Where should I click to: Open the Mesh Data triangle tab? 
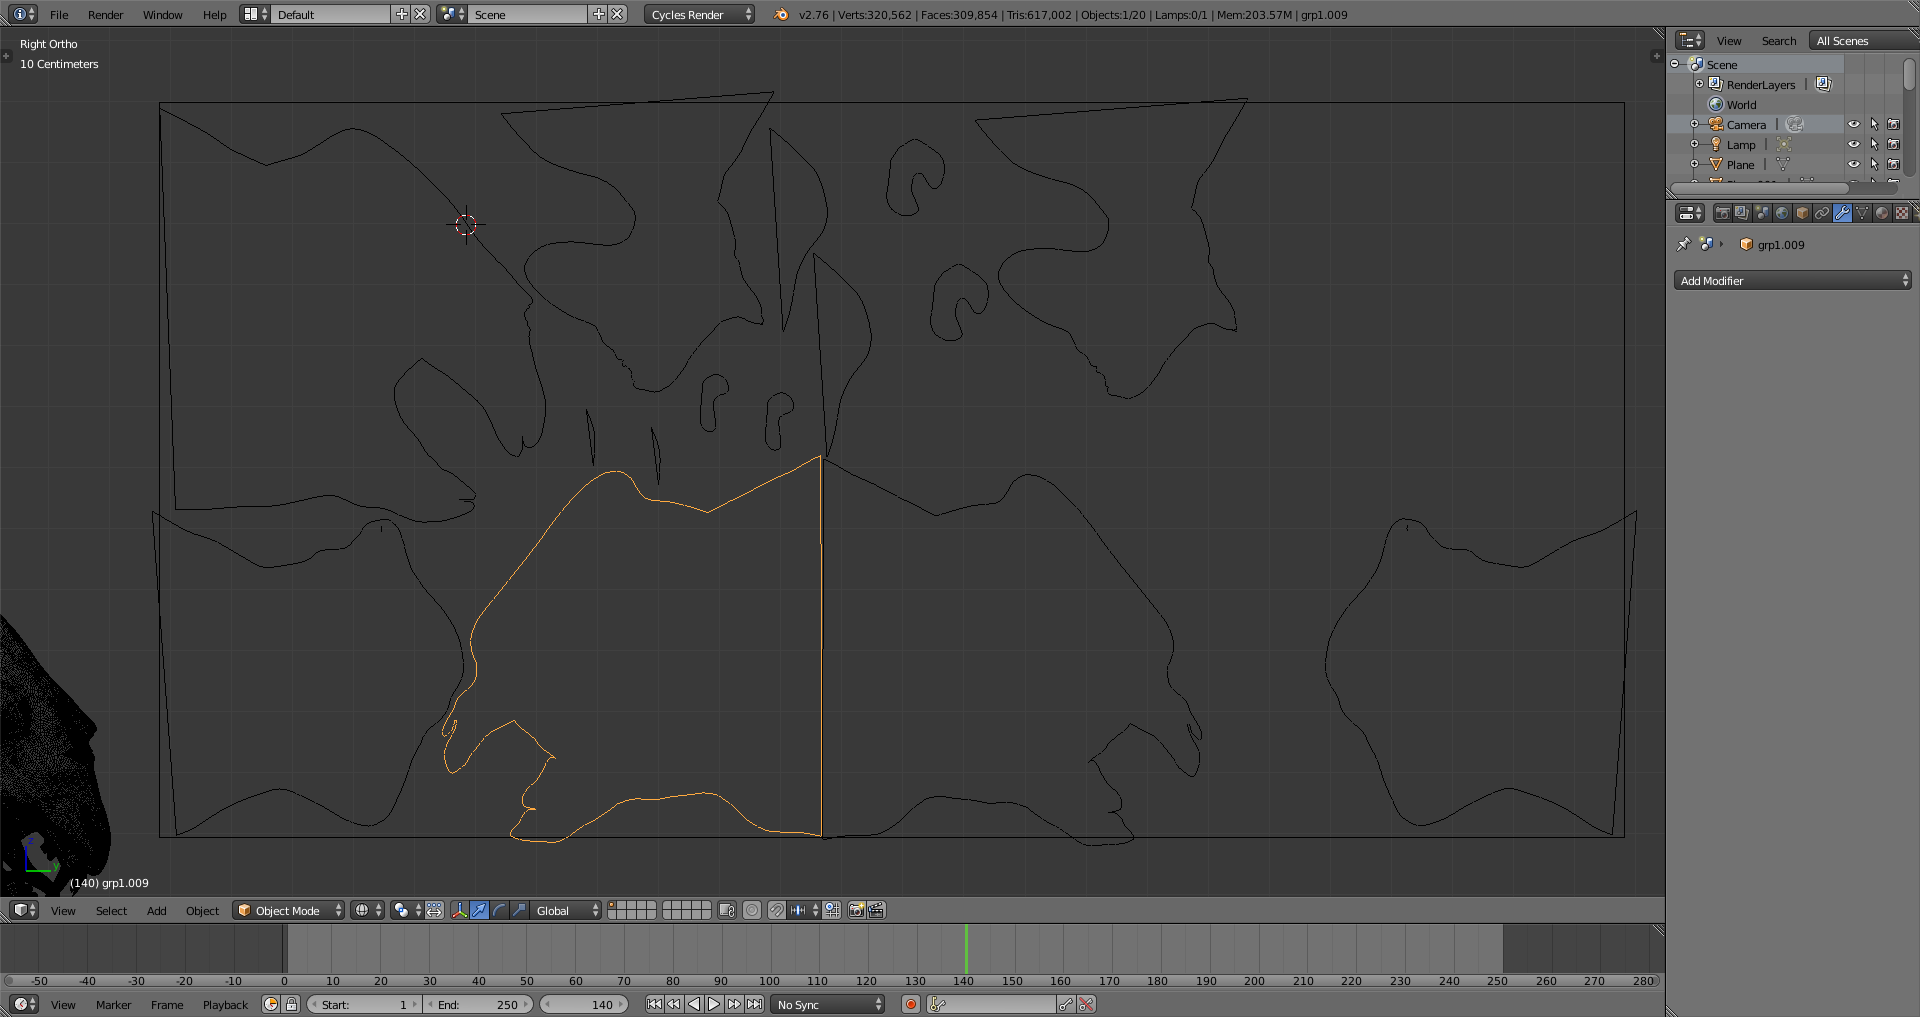pyautogui.click(x=1862, y=213)
